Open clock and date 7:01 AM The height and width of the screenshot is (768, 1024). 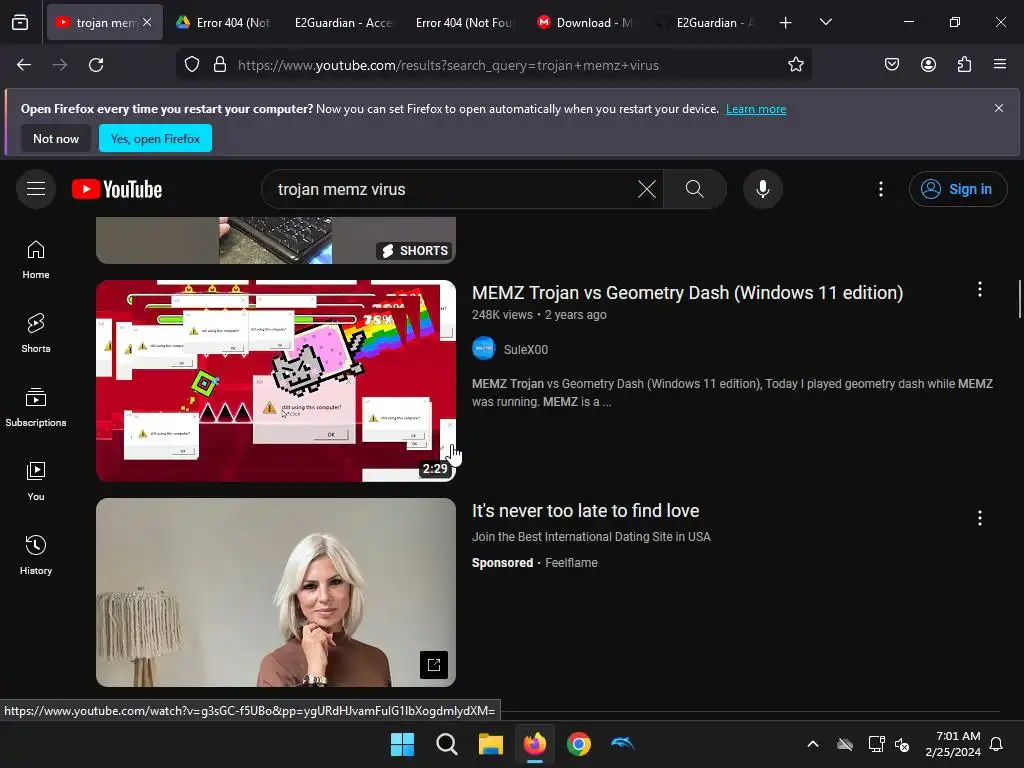coord(953,744)
